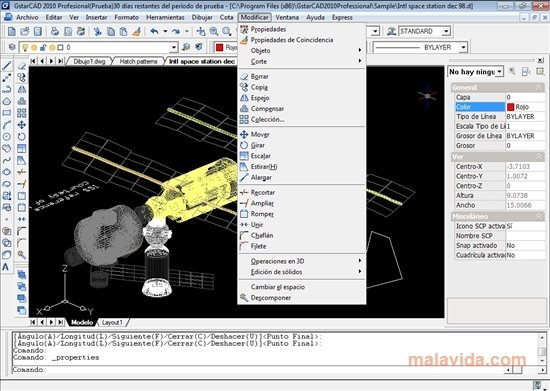This screenshot has height=391, width=550.
Task: Click the Mirror tool in the left modify toolbar
Action: click(22, 89)
